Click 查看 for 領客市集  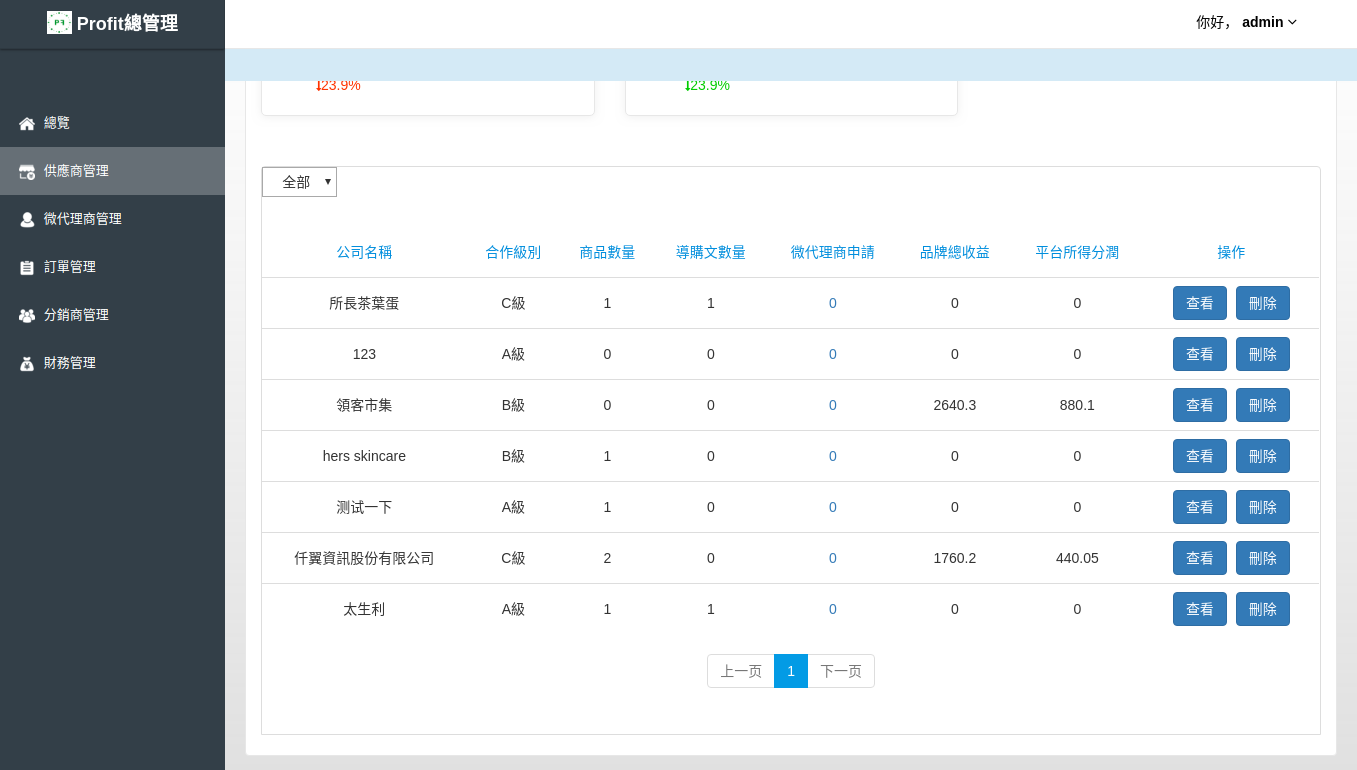pos(1200,405)
